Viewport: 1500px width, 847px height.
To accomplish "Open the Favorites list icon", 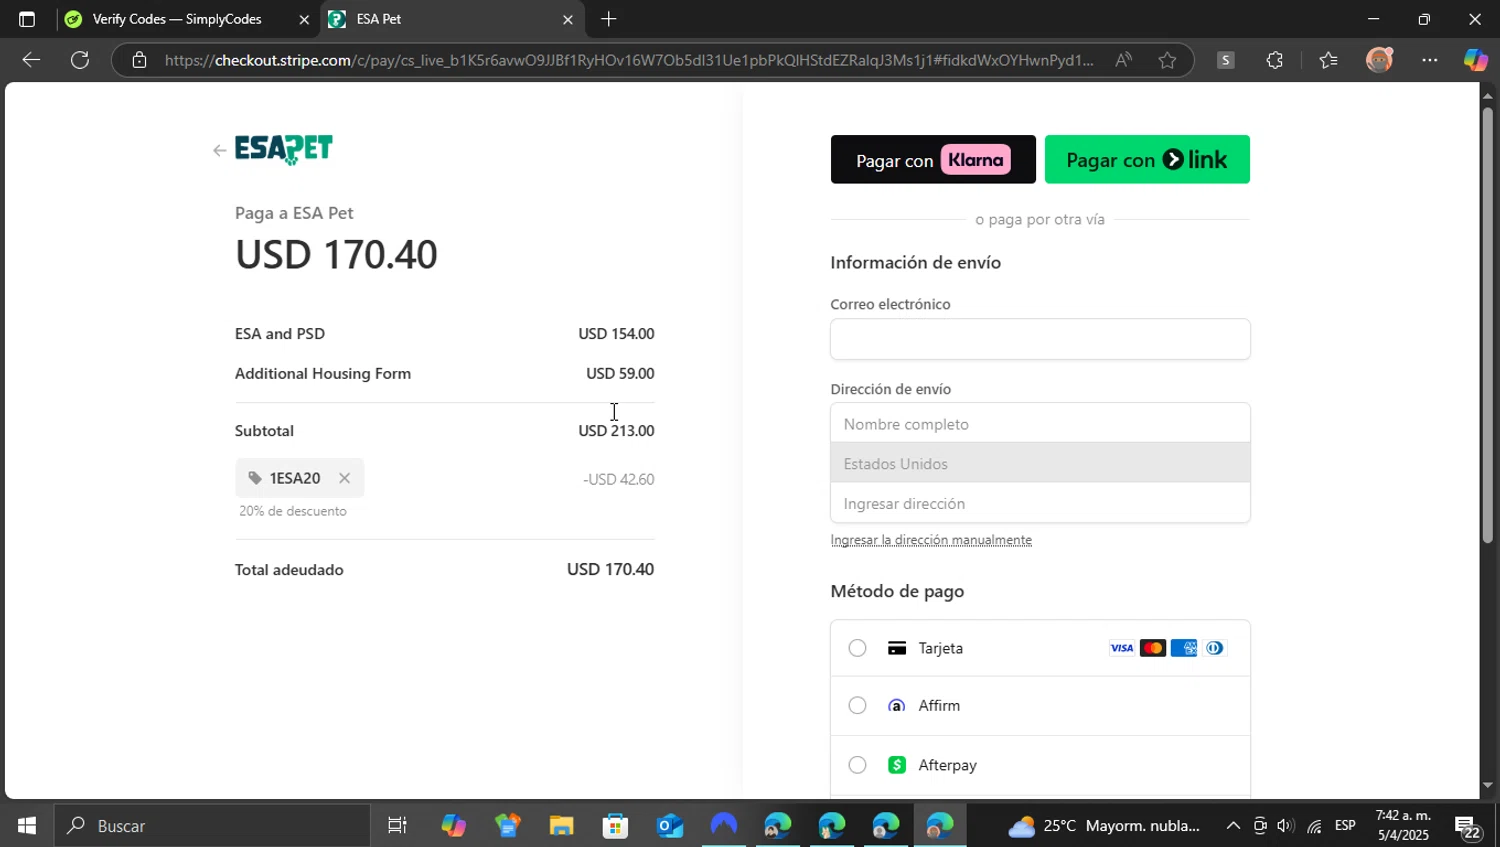I will 1328,60.
